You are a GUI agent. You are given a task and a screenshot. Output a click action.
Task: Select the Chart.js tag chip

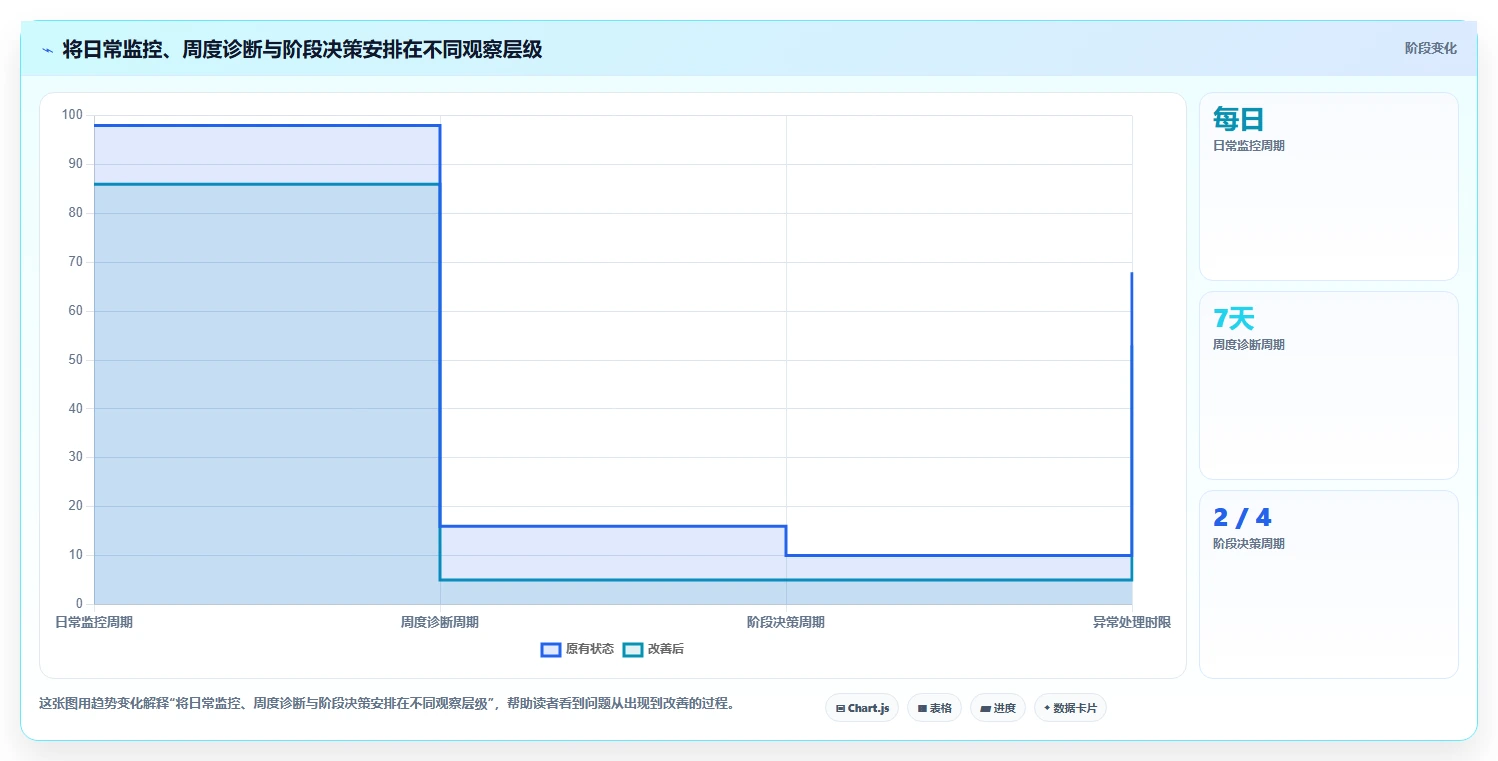tap(862, 708)
